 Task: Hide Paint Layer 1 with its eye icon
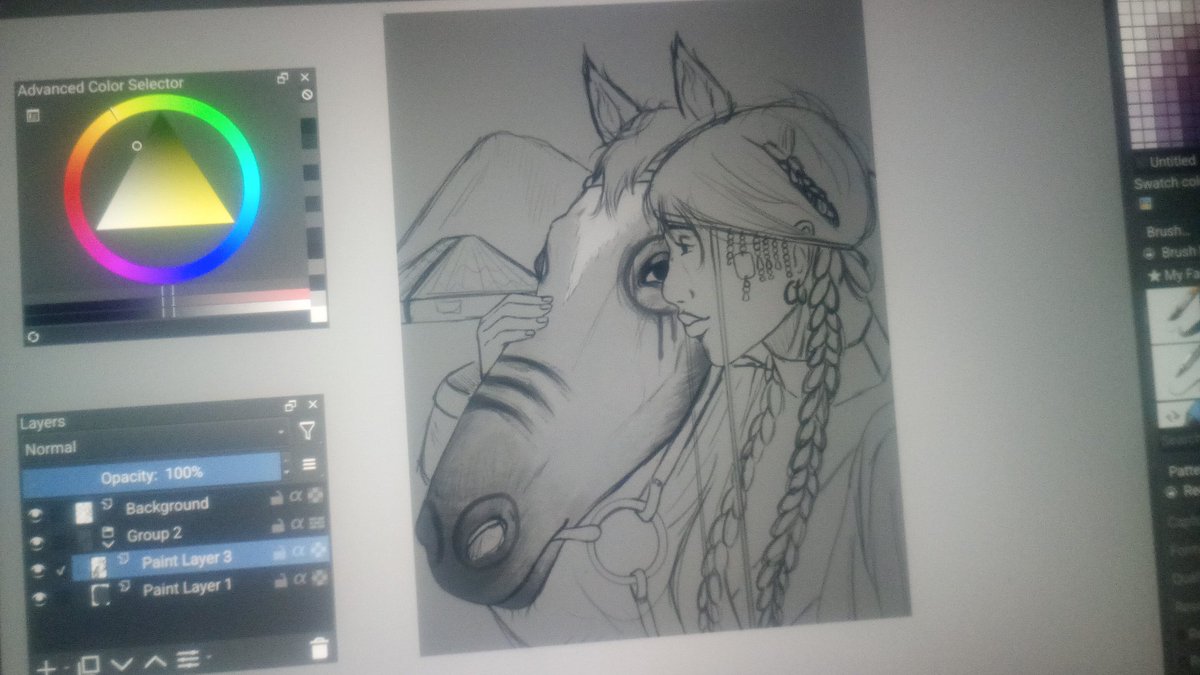tap(39, 598)
